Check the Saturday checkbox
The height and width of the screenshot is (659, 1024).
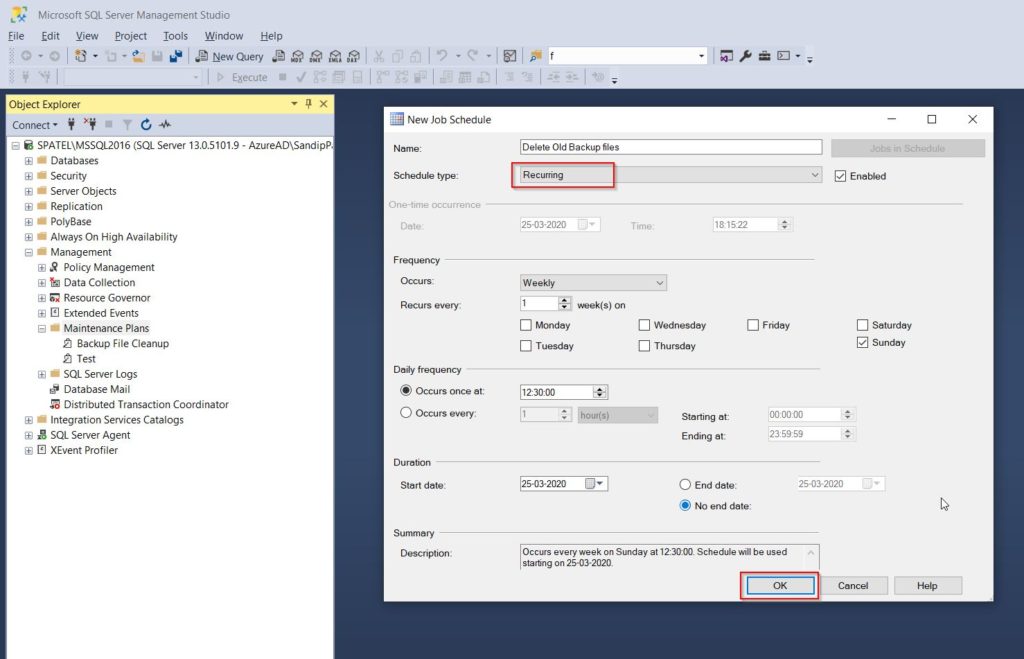[863, 325]
